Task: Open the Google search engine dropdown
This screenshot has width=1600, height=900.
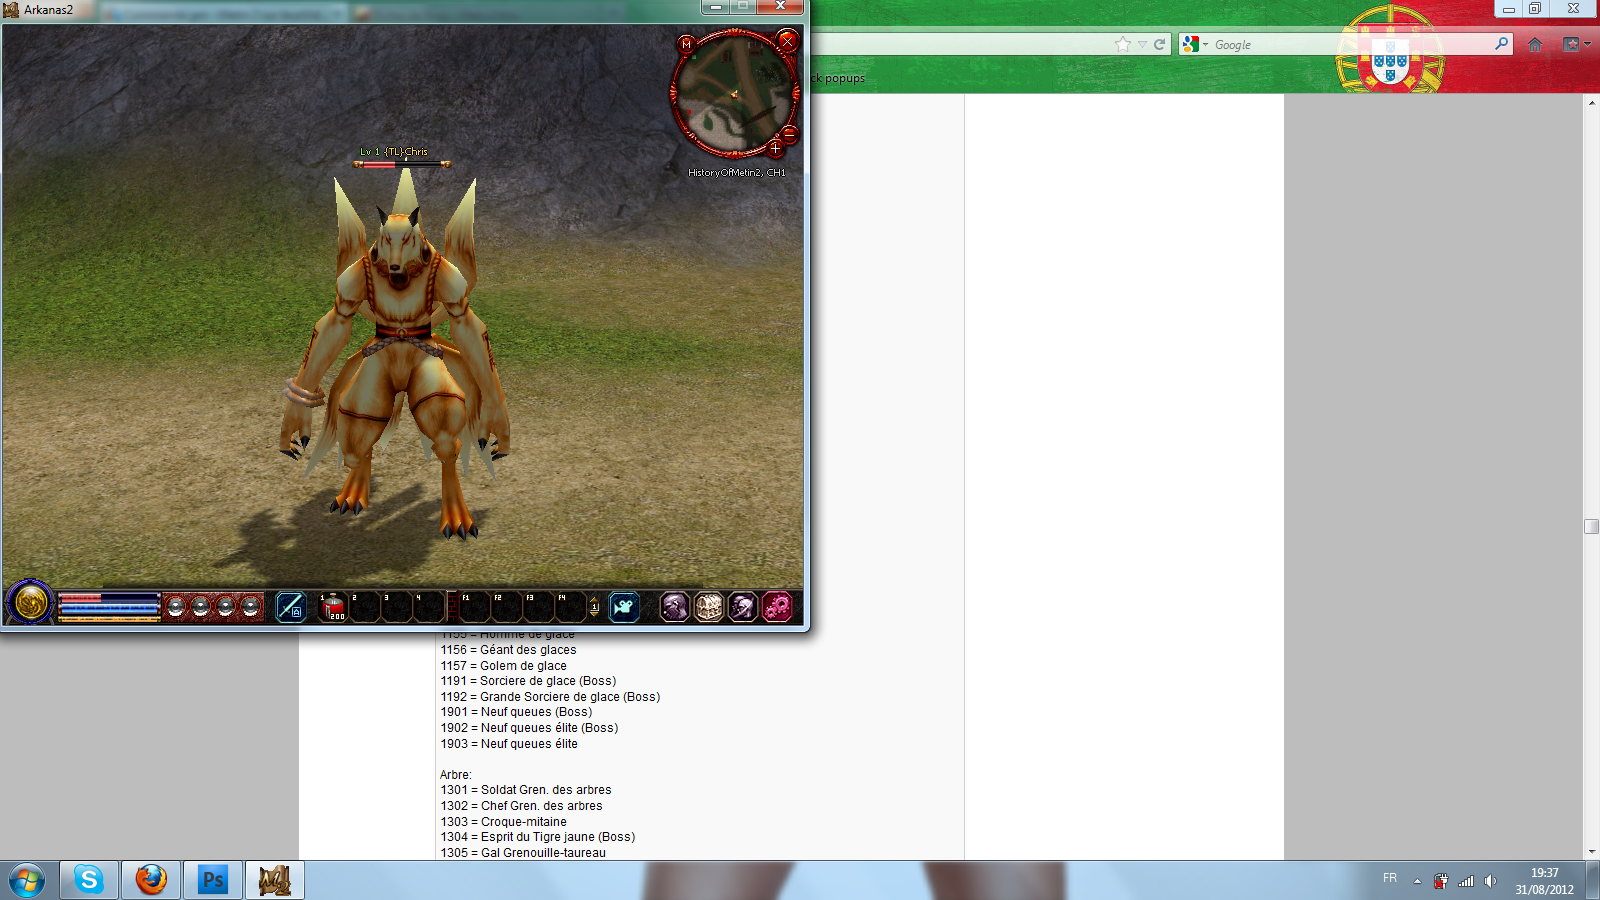Action: (1195, 44)
